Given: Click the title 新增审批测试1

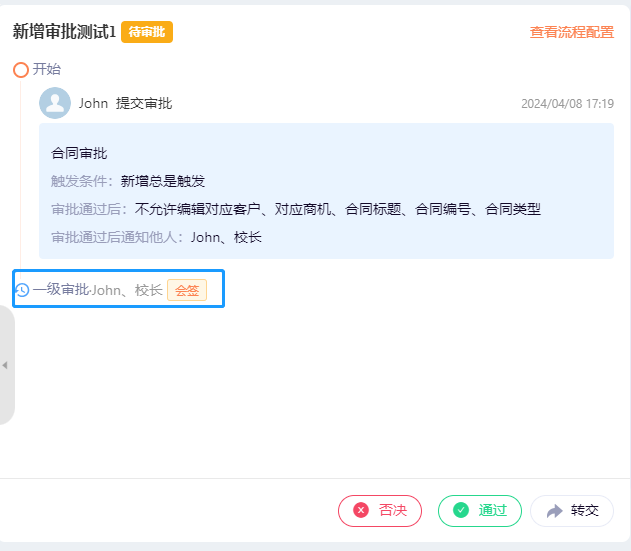Looking at the screenshot, I should click(64, 32).
